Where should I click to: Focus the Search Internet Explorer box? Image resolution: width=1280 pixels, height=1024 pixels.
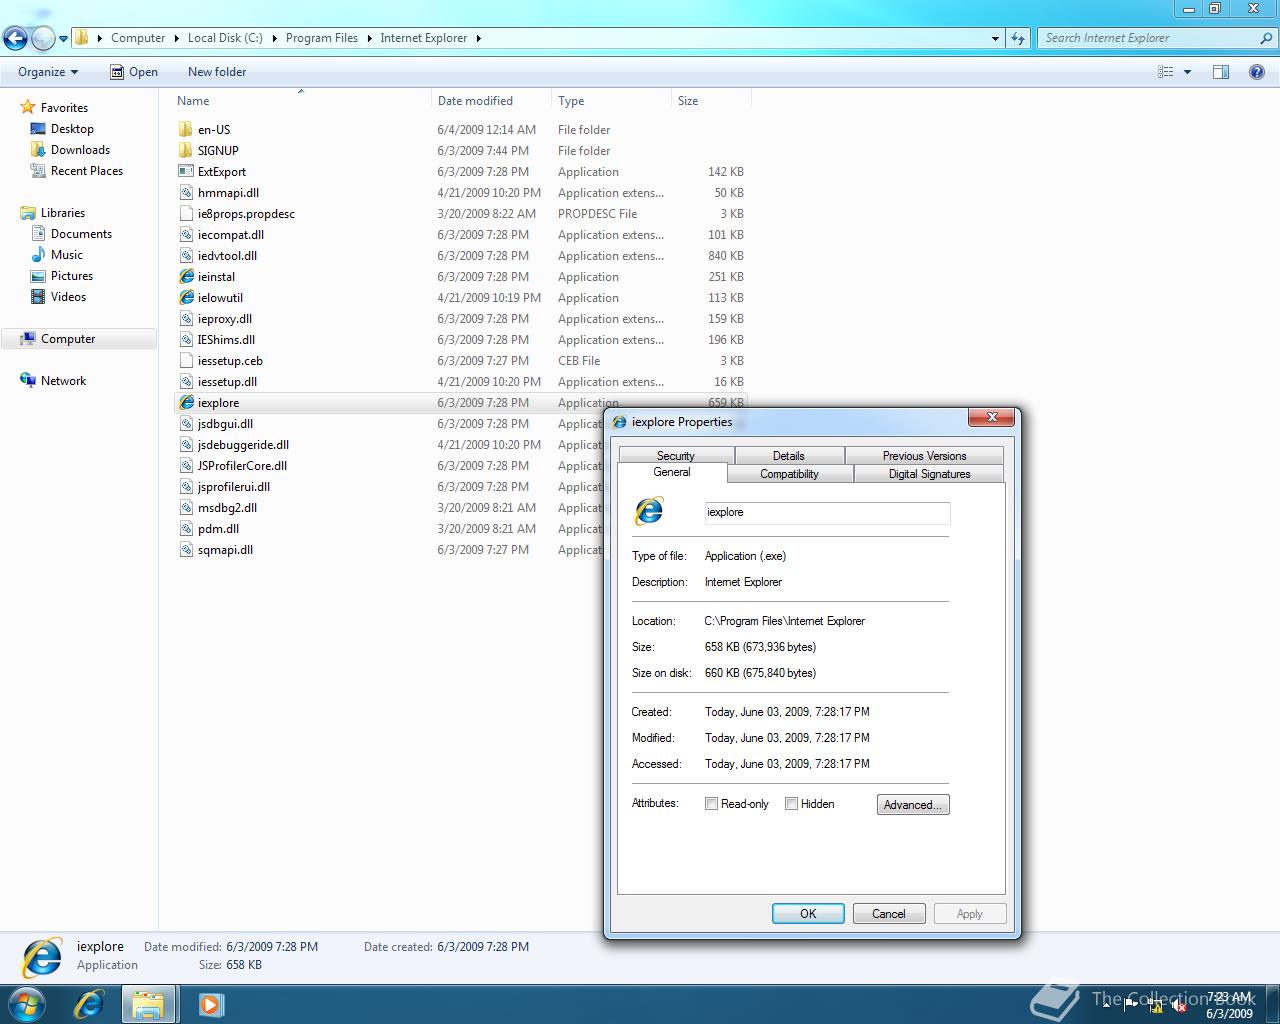(1148, 38)
